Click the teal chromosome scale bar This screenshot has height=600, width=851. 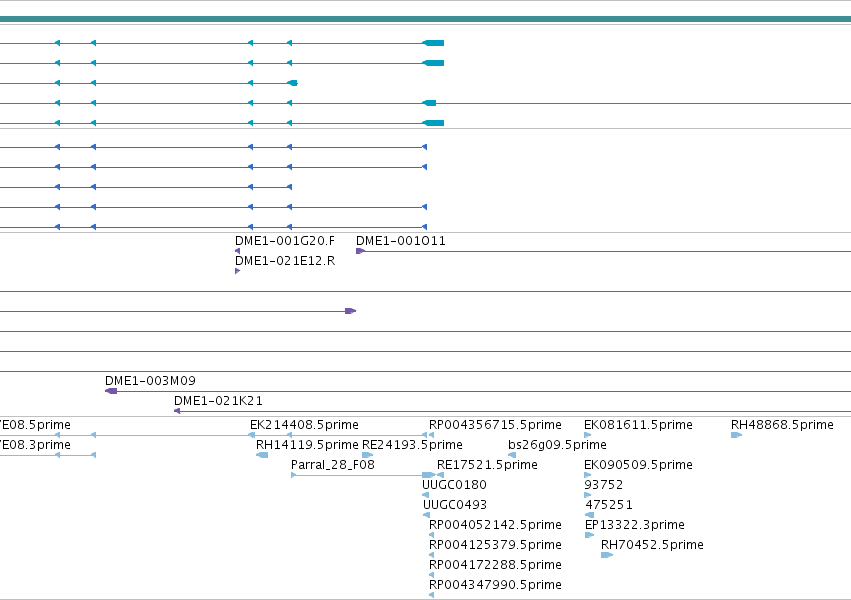click(426, 19)
